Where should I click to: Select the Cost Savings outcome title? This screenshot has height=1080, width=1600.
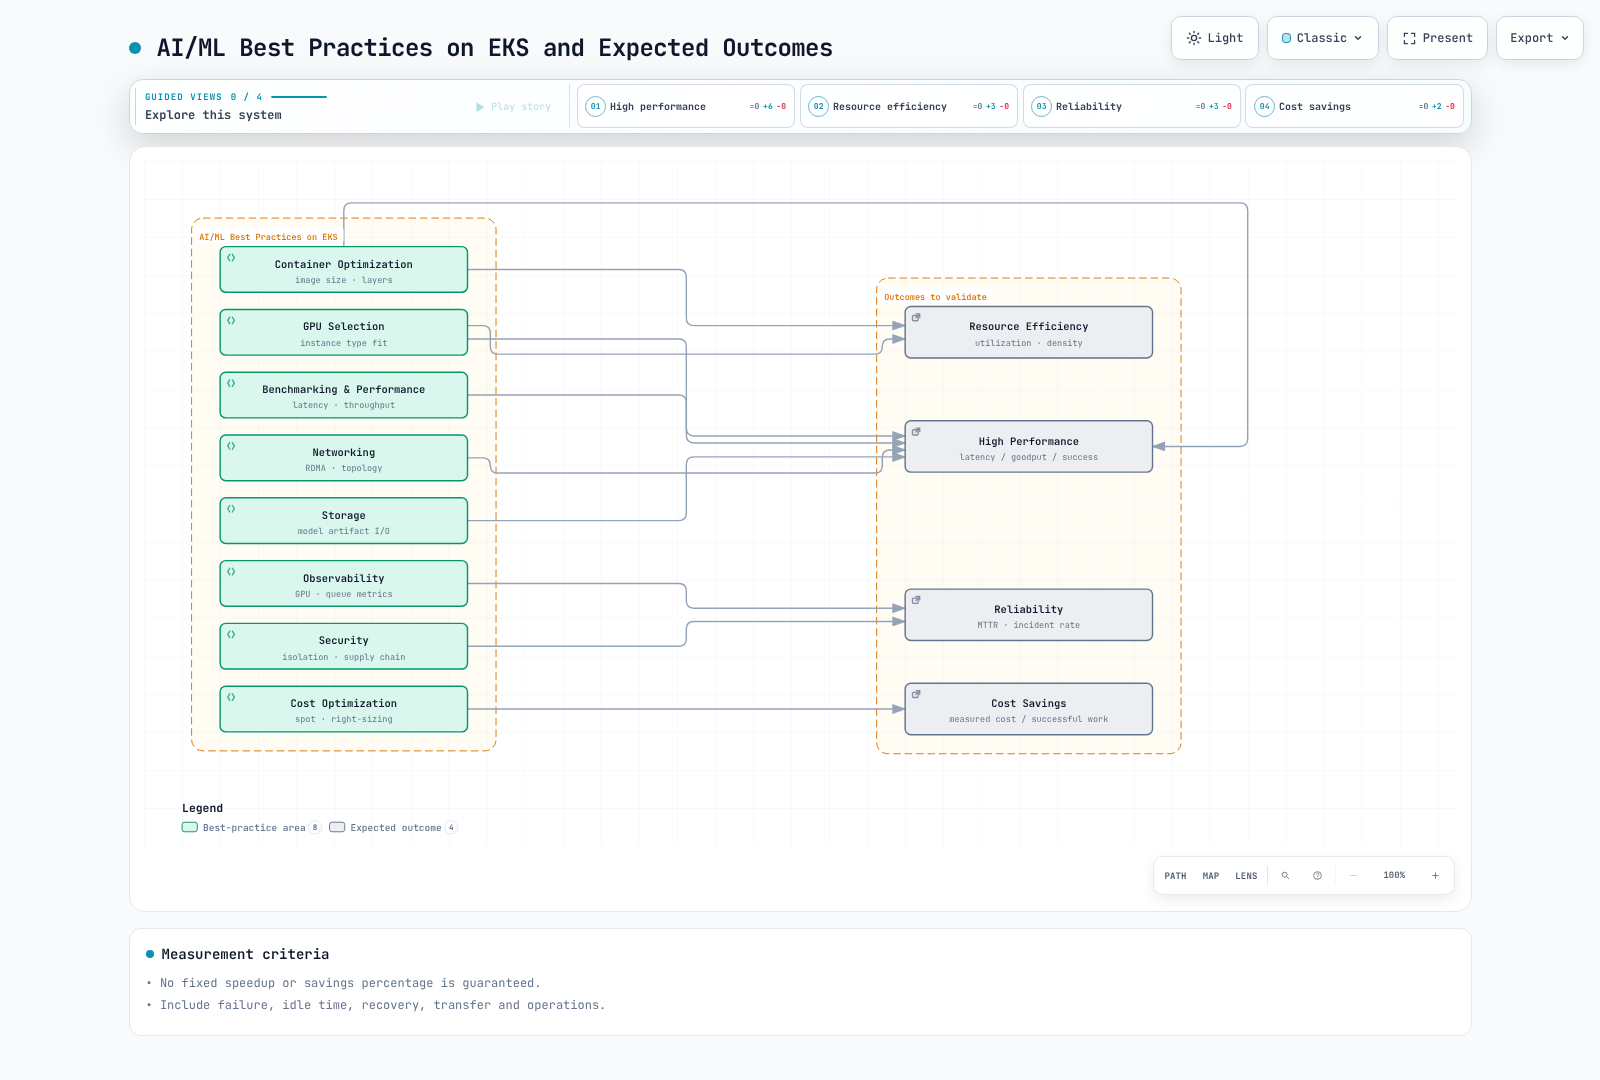1029,704
